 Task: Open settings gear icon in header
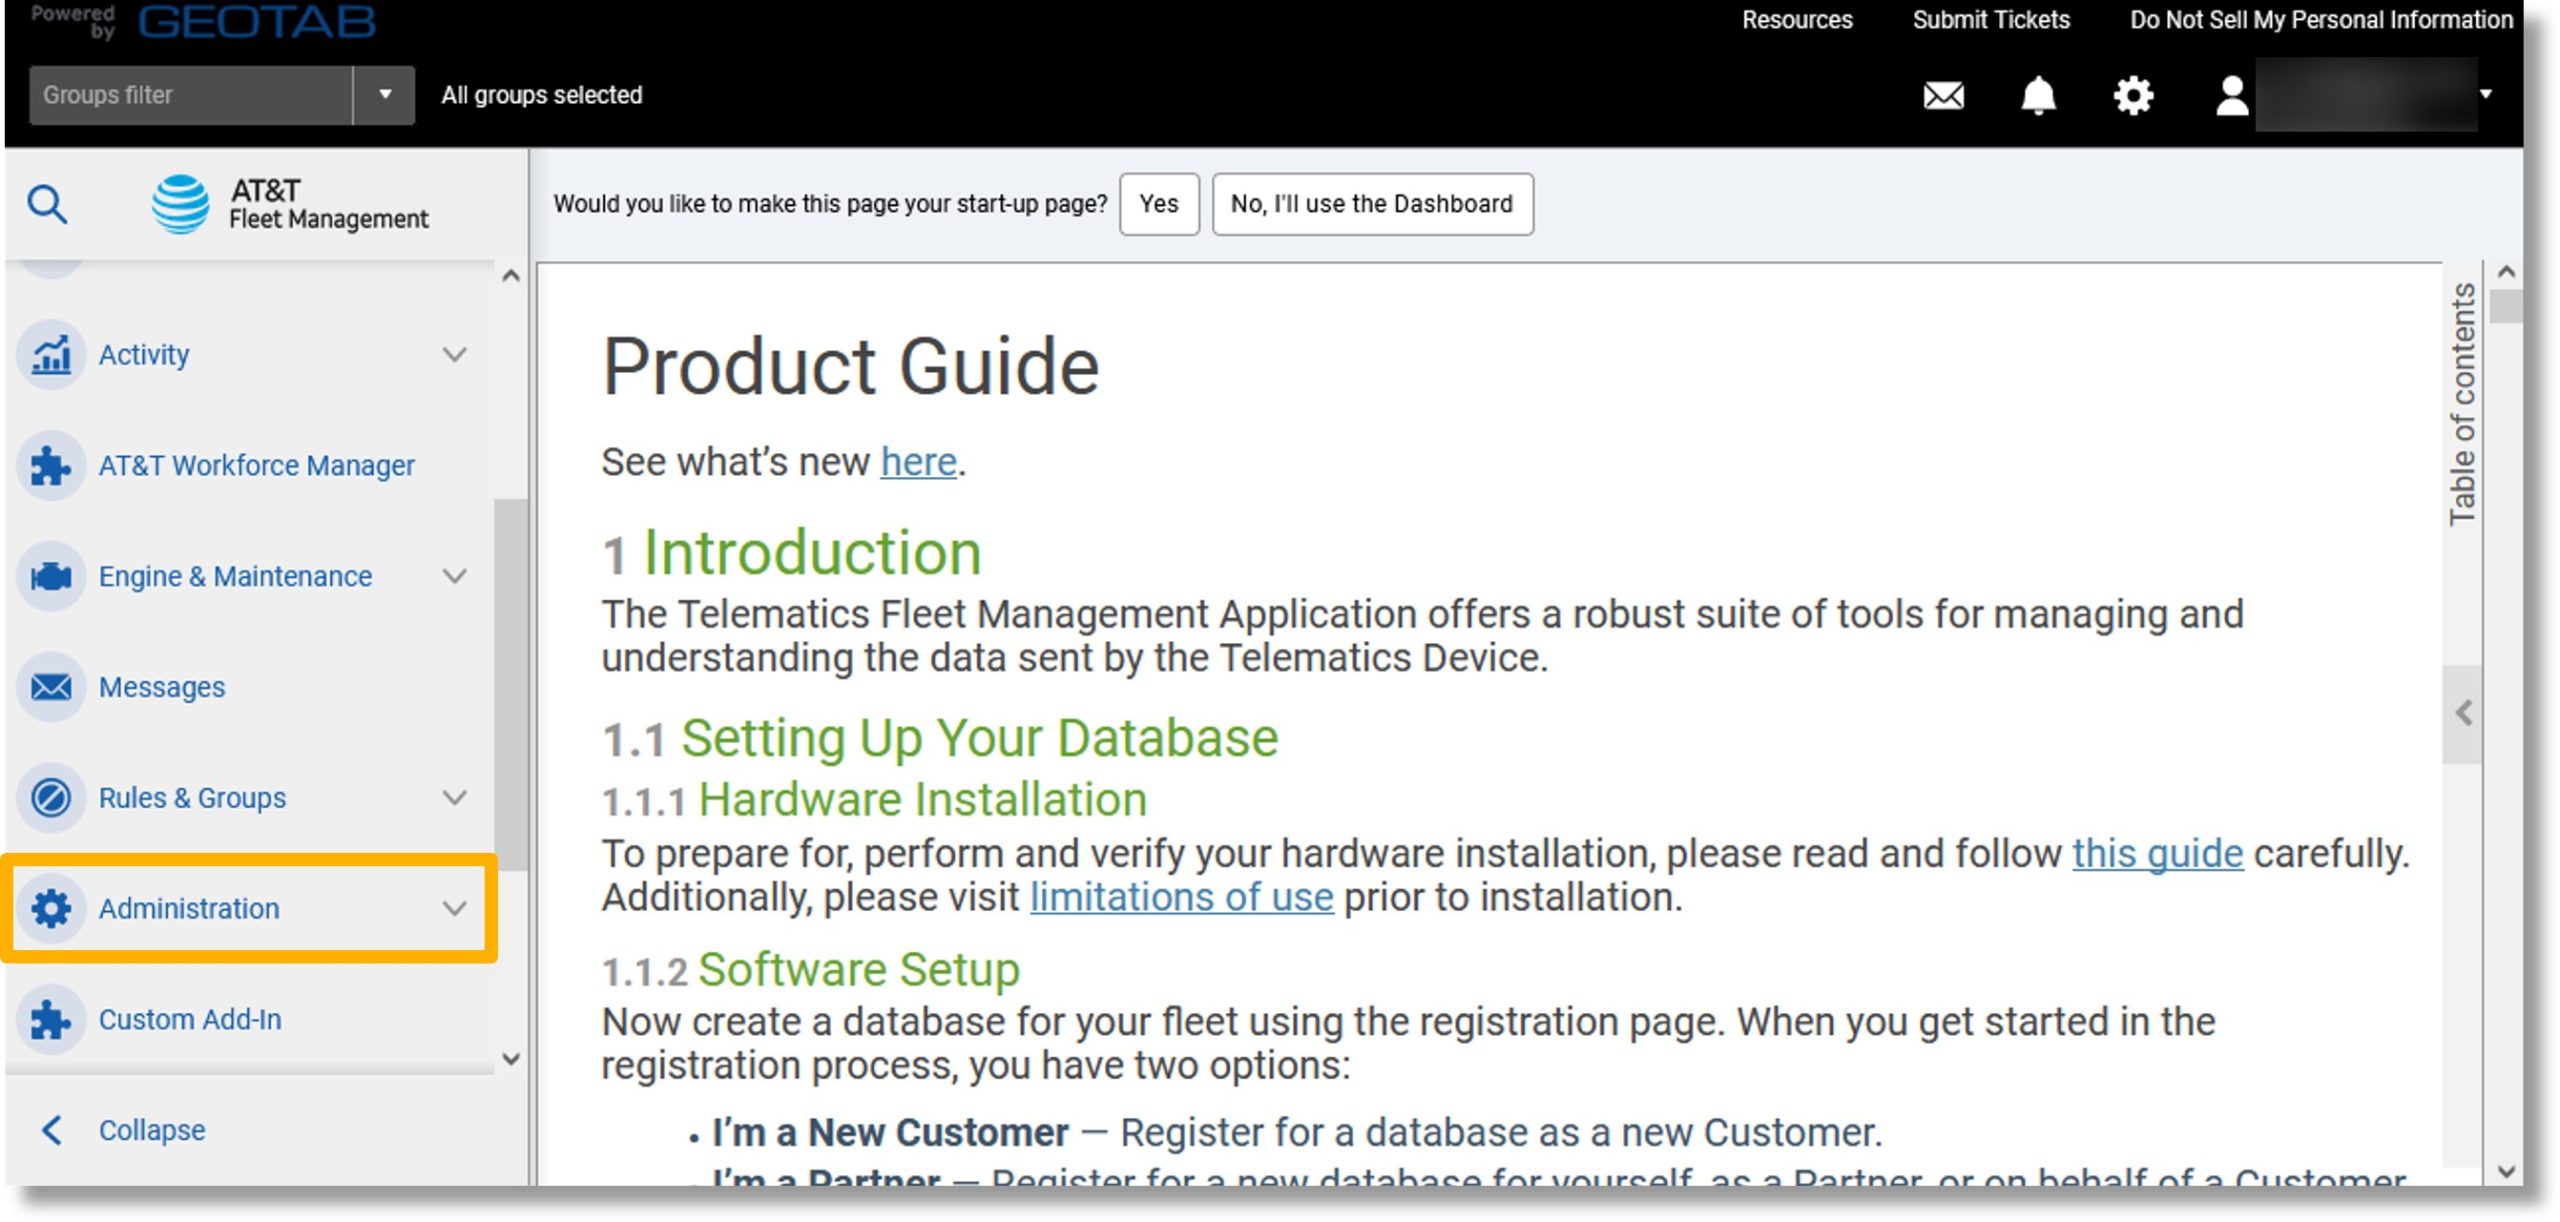(2132, 96)
